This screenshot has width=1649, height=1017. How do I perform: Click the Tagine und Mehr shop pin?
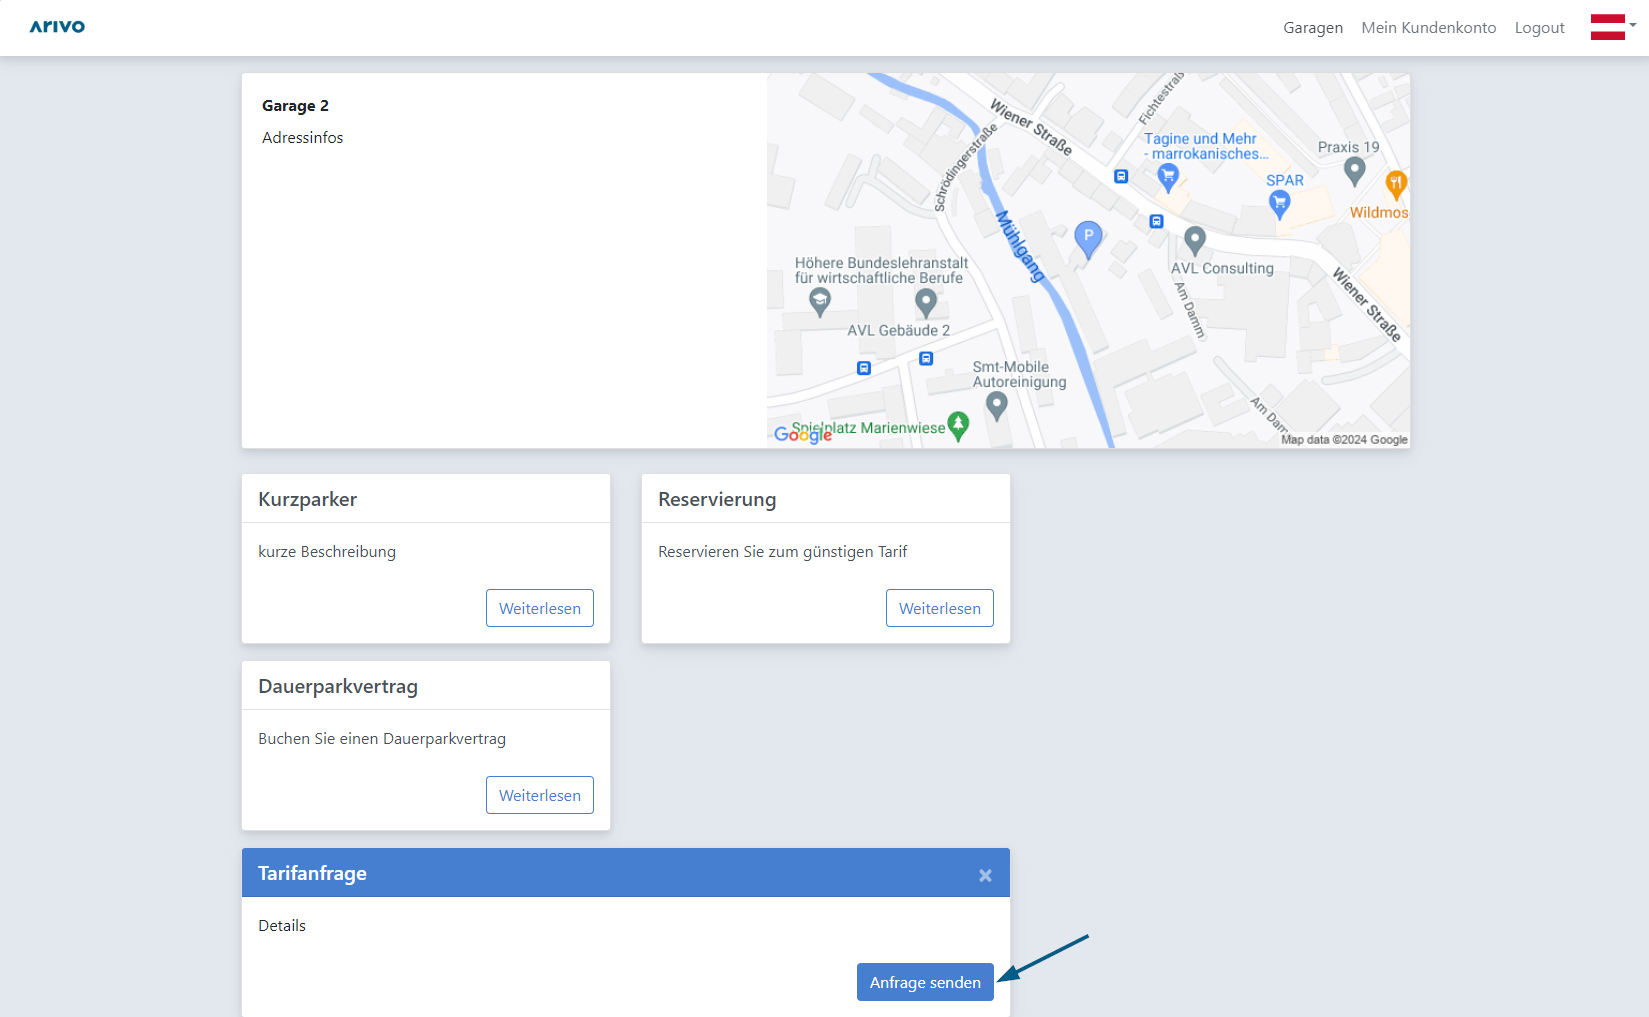[x=1167, y=178]
